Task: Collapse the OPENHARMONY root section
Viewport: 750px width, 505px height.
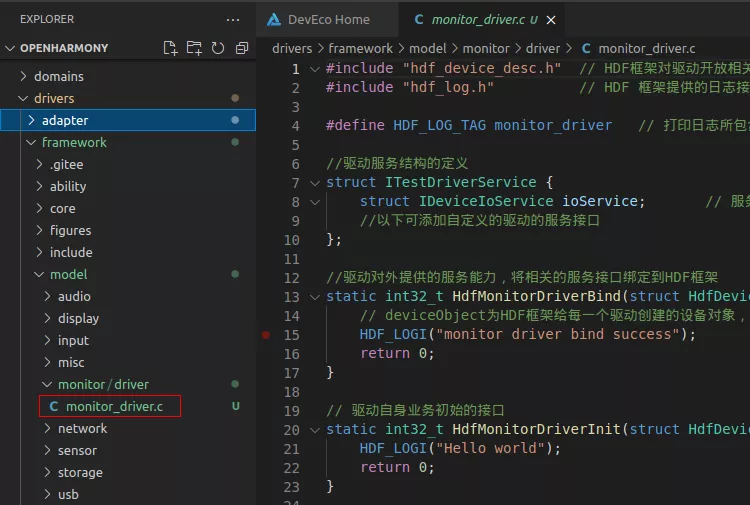Action: click(10, 48)
